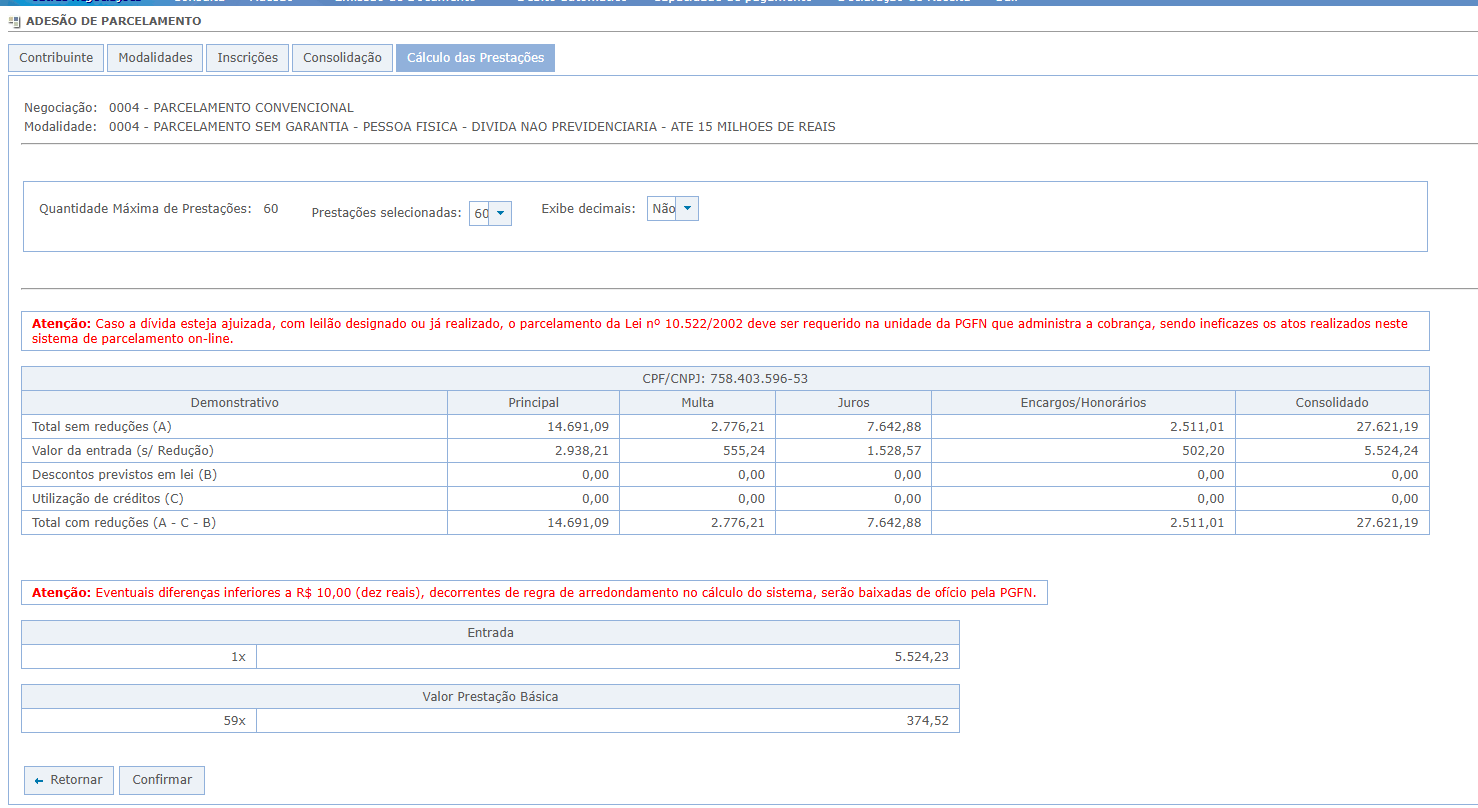Select the Consolidação tab
This screenshot has width=1478, height=808.
pos(342,58)
